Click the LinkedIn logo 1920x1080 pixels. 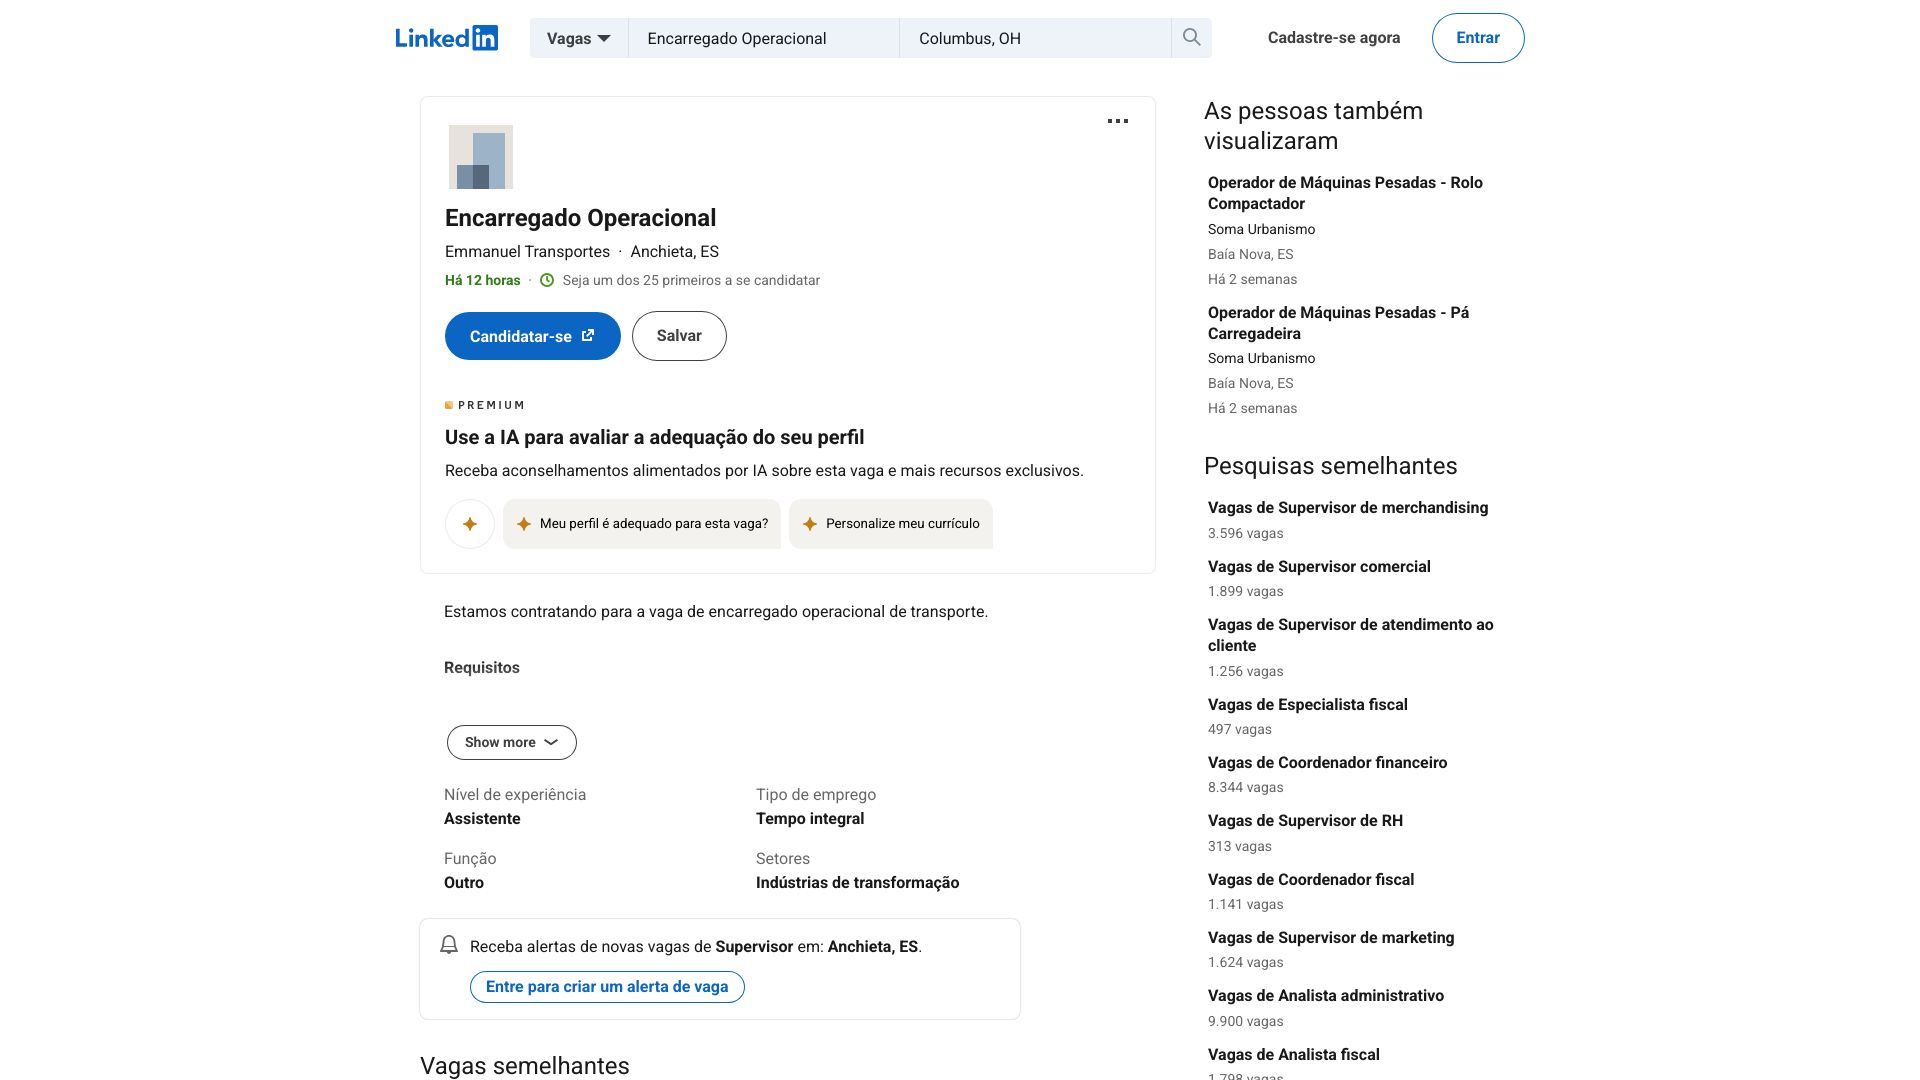pos(446,38)
